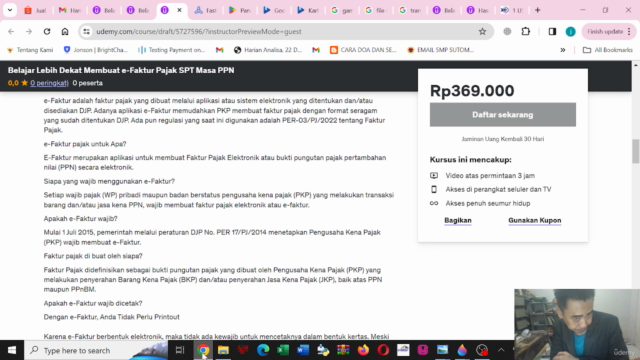Click the "Video atas permintaan 3 jam" text
The image size is (640, 360).
click(x=490, y=176)
